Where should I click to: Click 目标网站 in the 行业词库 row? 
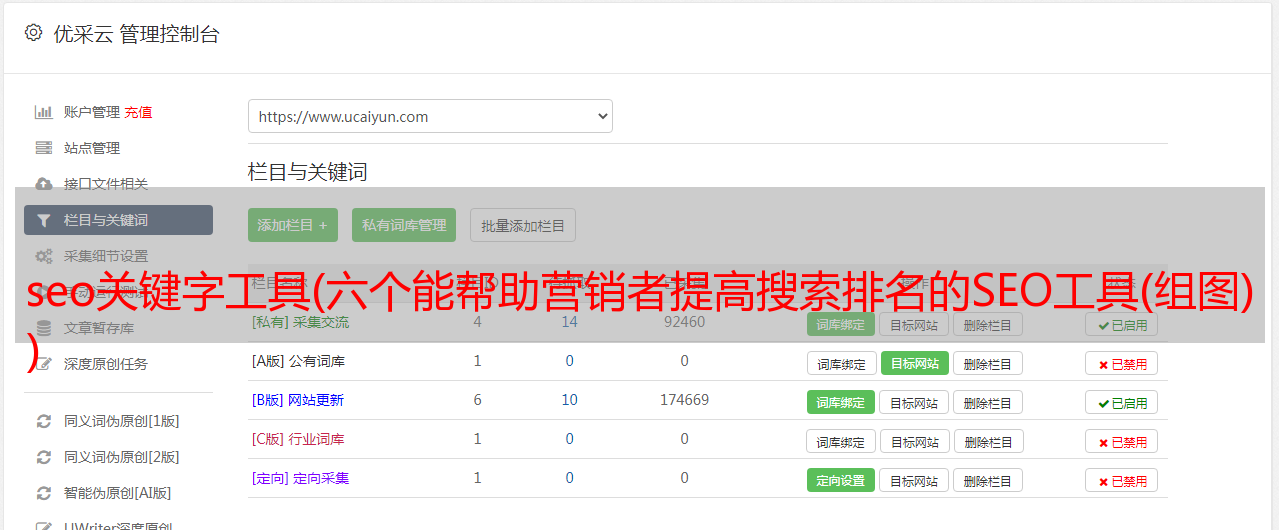[x=914, y=441]
